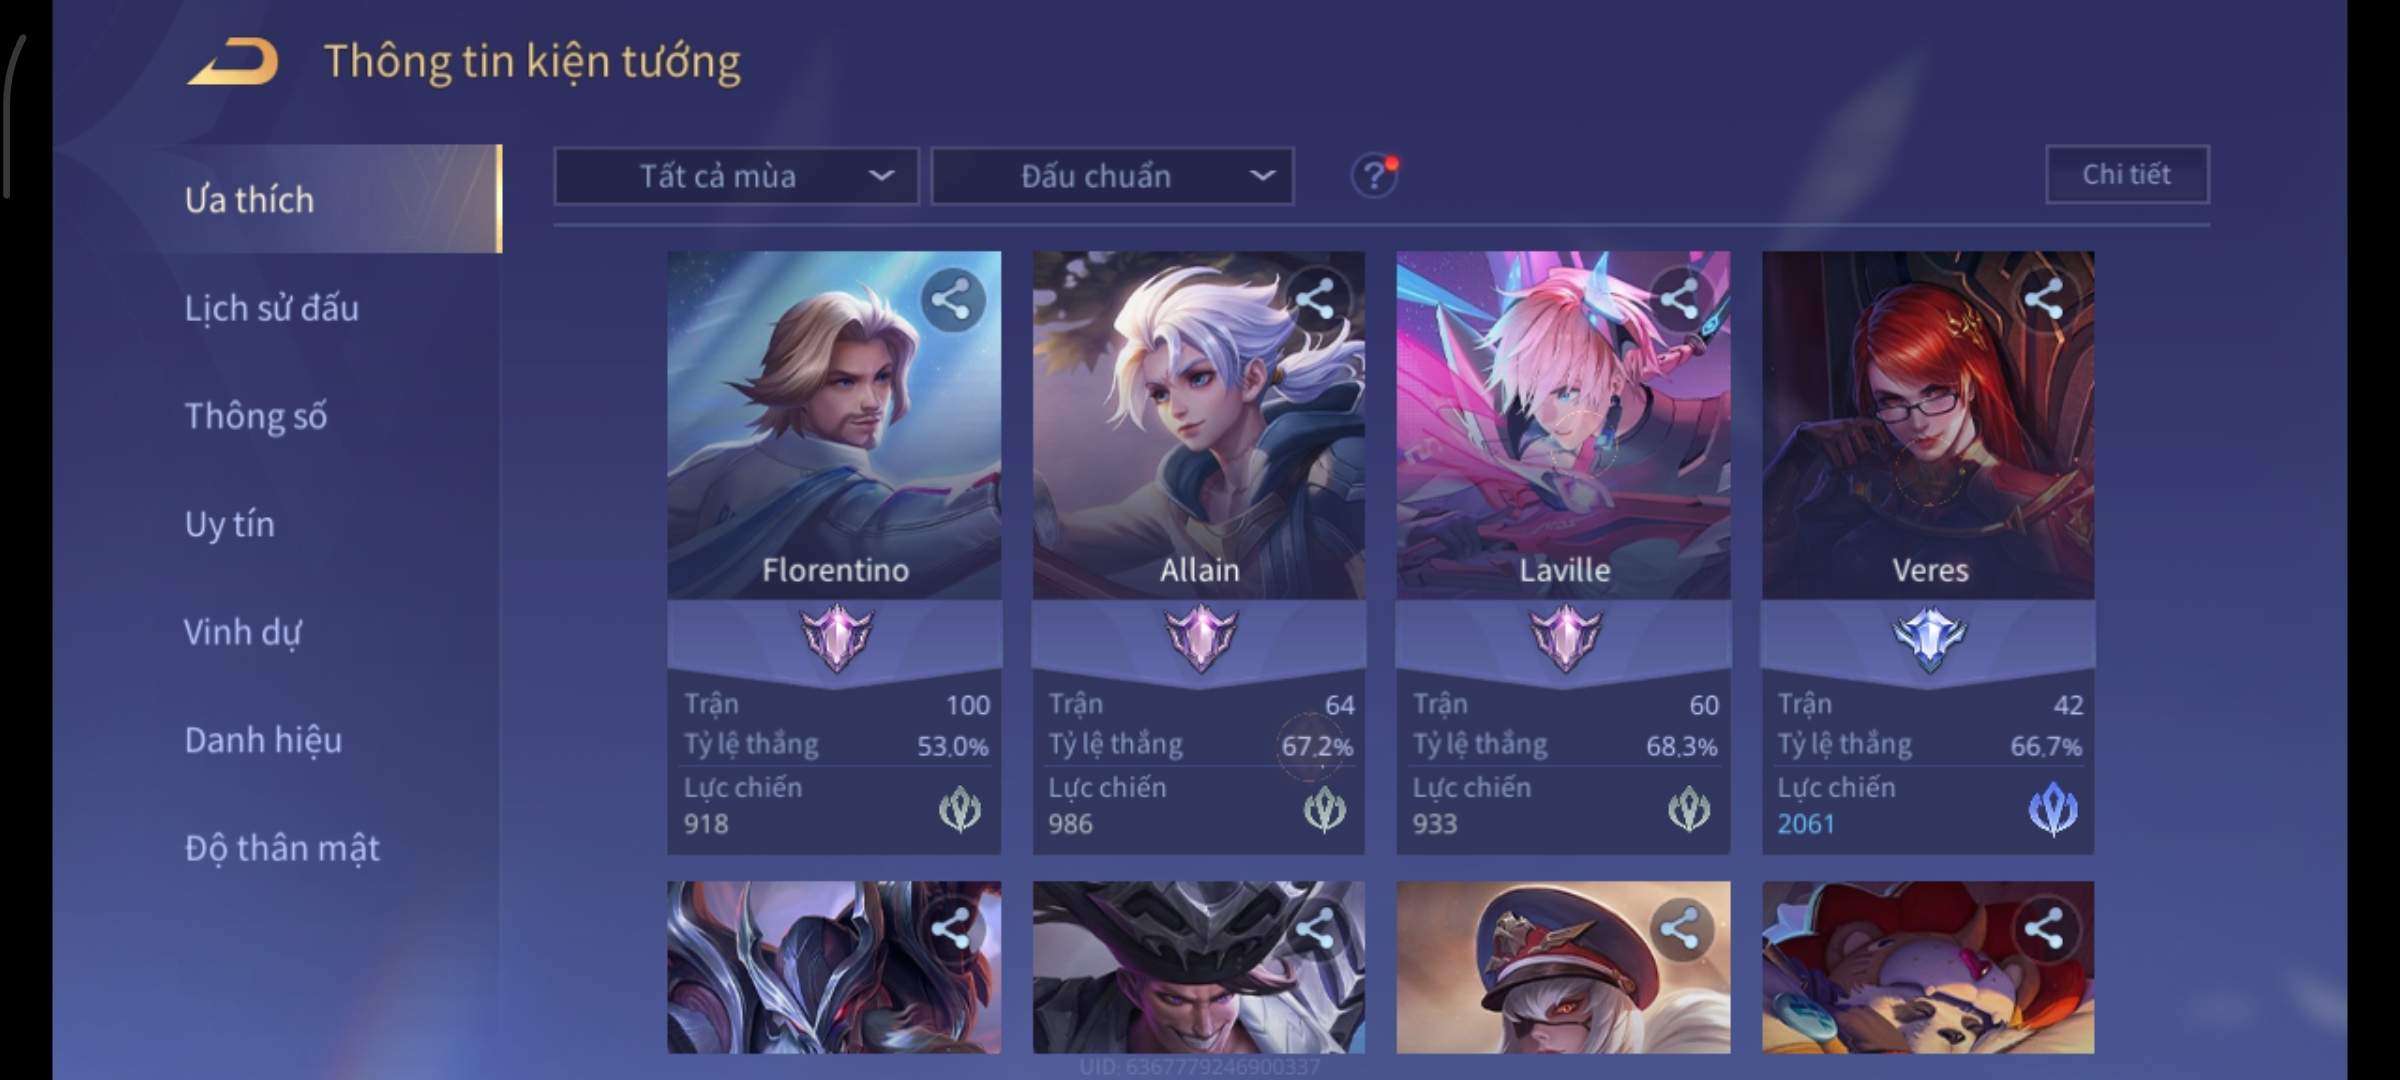
Task: Share the bear hero card in bottom row
Action: [2044, 929]
